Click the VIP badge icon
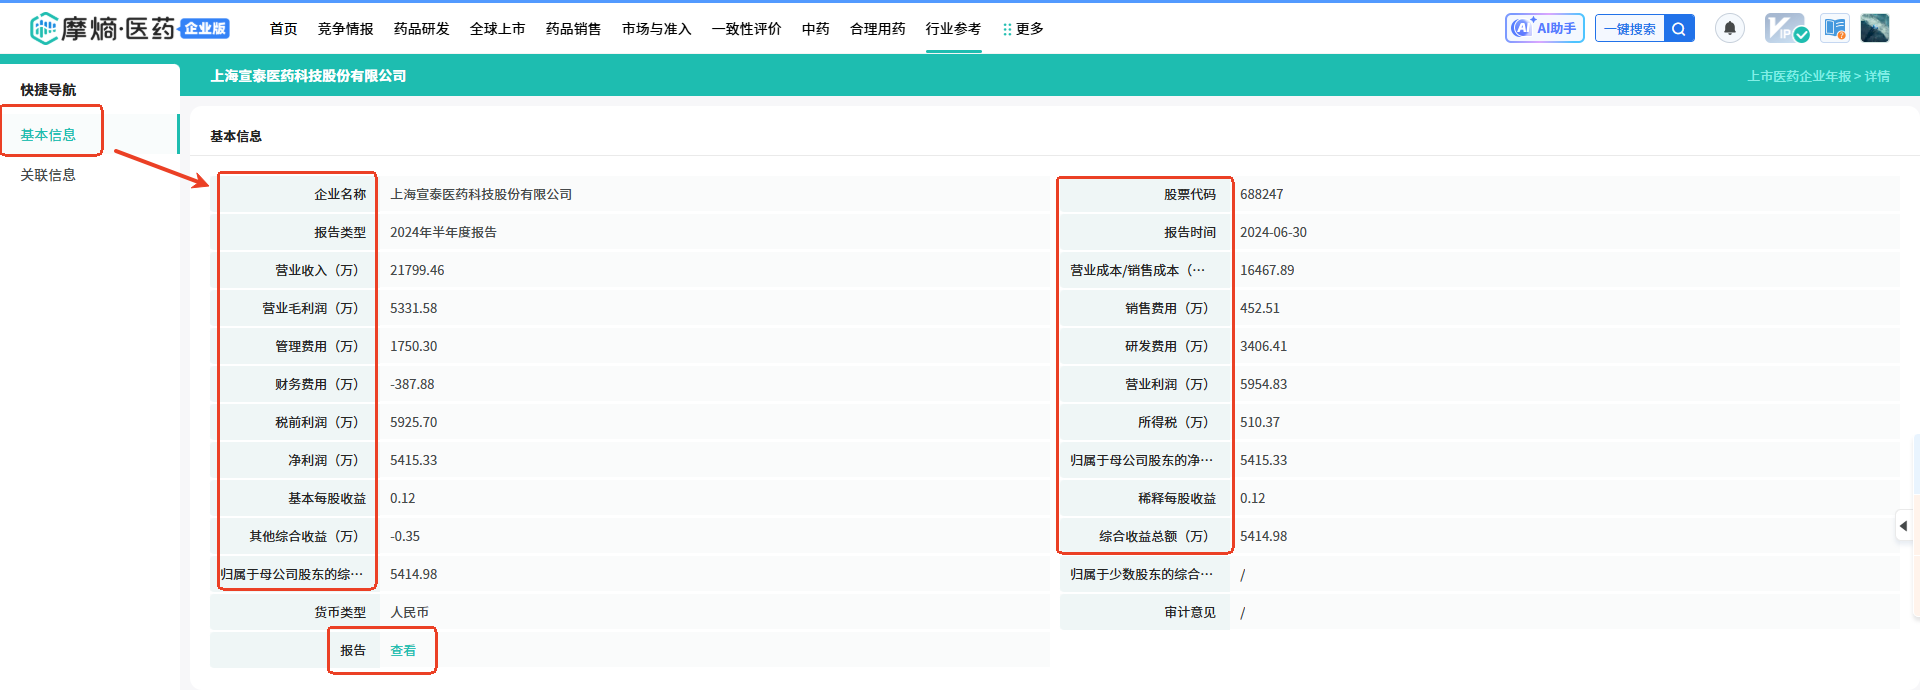The height and width of the screenshot is (690, 1920). 1786,28
